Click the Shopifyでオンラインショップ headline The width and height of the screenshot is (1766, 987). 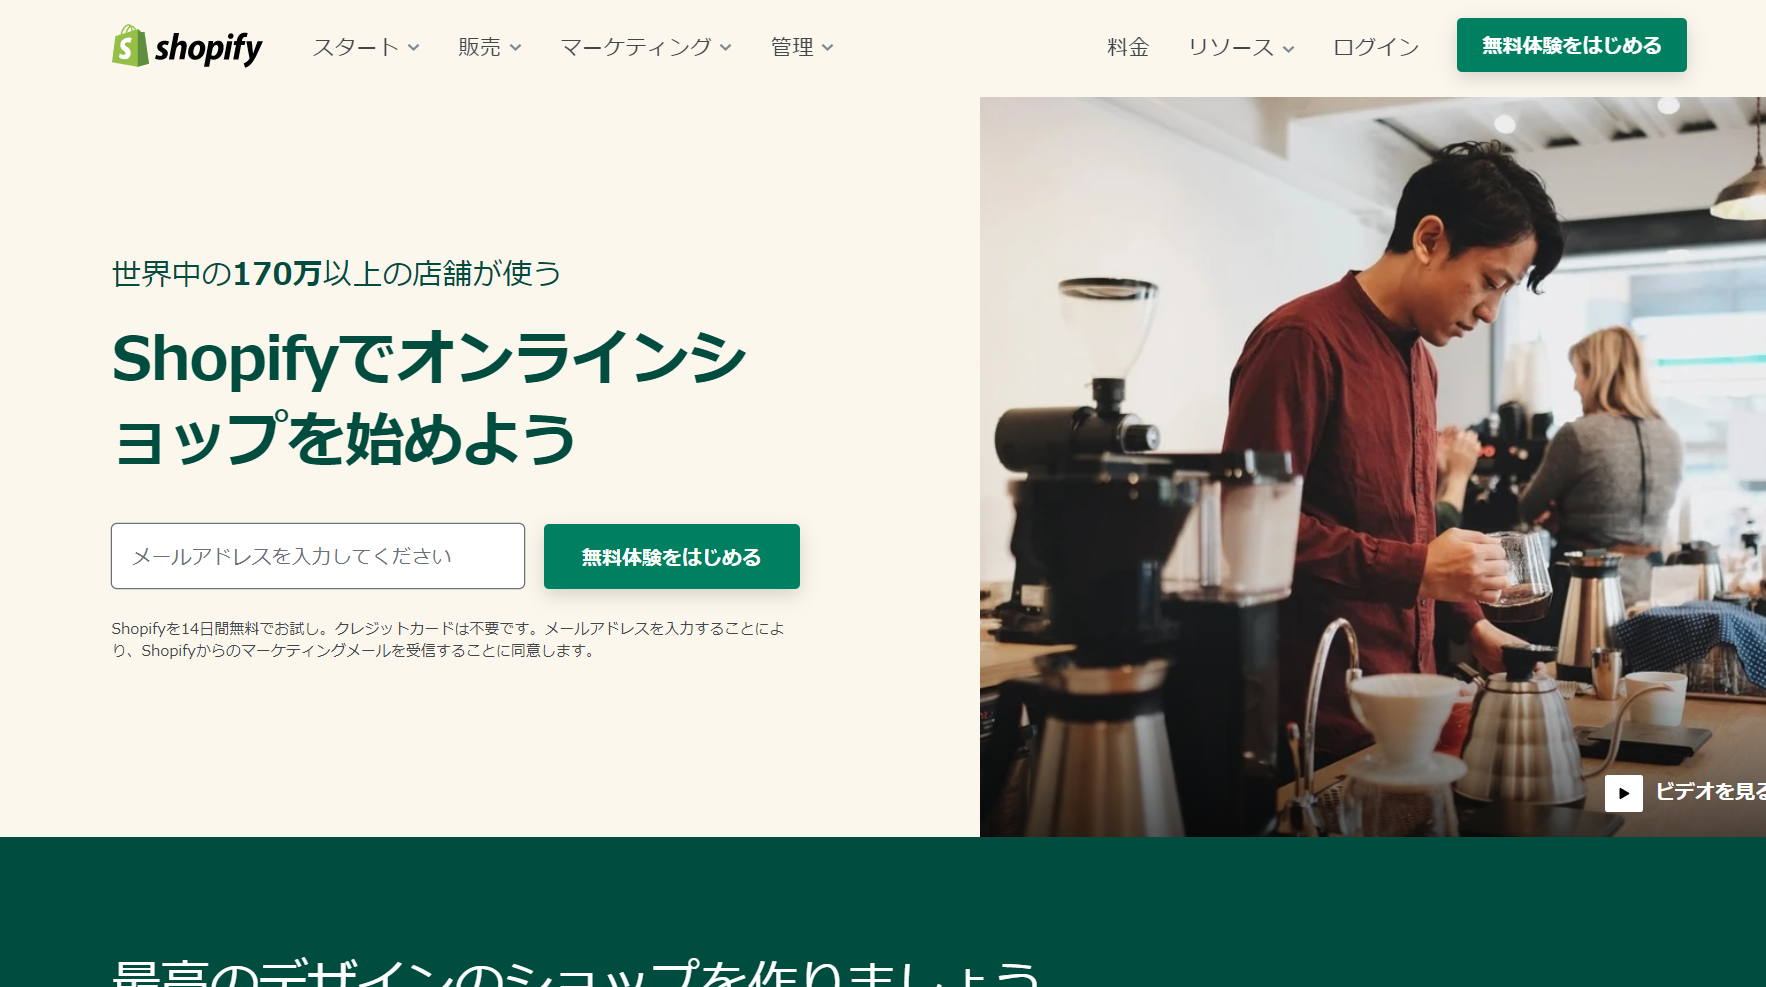point(429,398)
